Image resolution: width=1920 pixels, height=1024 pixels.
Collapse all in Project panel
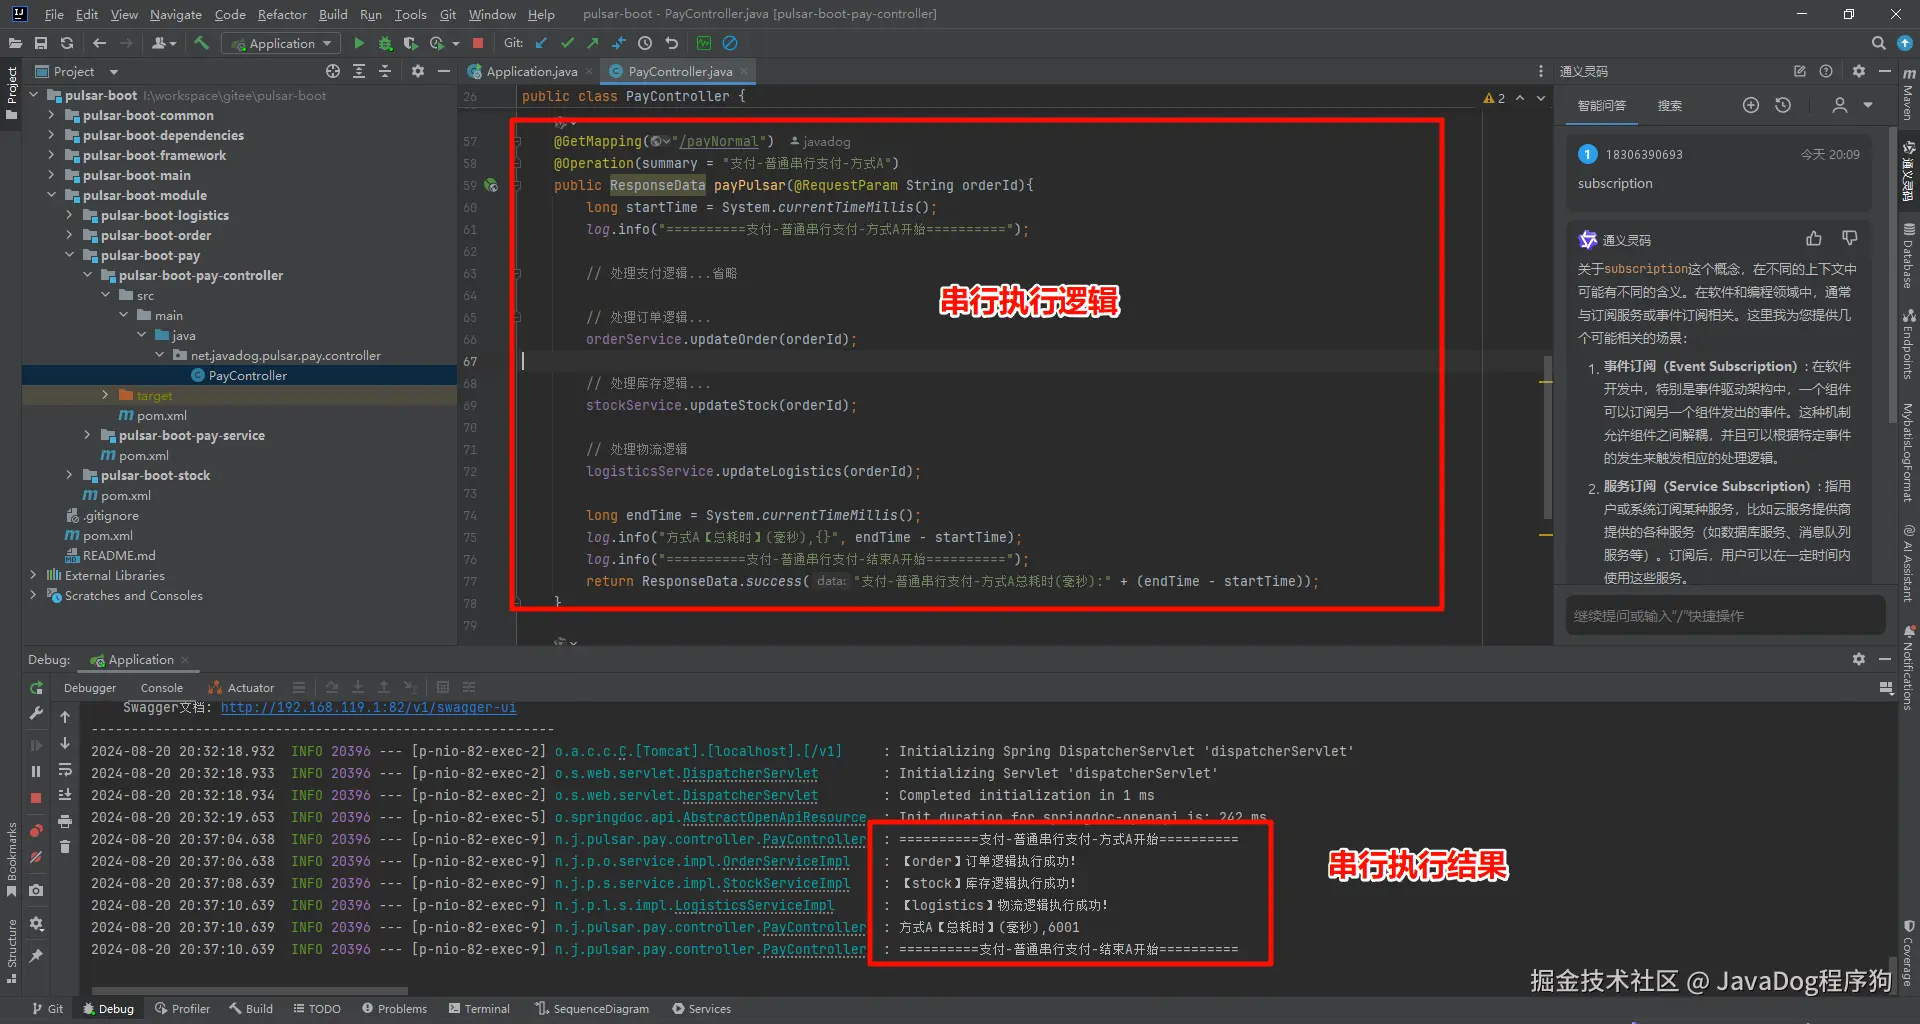pyautogui.click(x=385, y=71)
